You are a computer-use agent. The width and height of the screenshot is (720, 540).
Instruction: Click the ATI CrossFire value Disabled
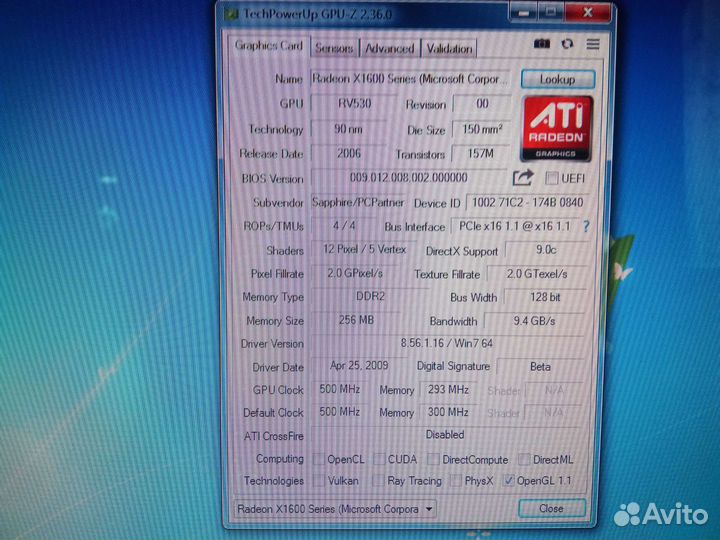point(445,434)
